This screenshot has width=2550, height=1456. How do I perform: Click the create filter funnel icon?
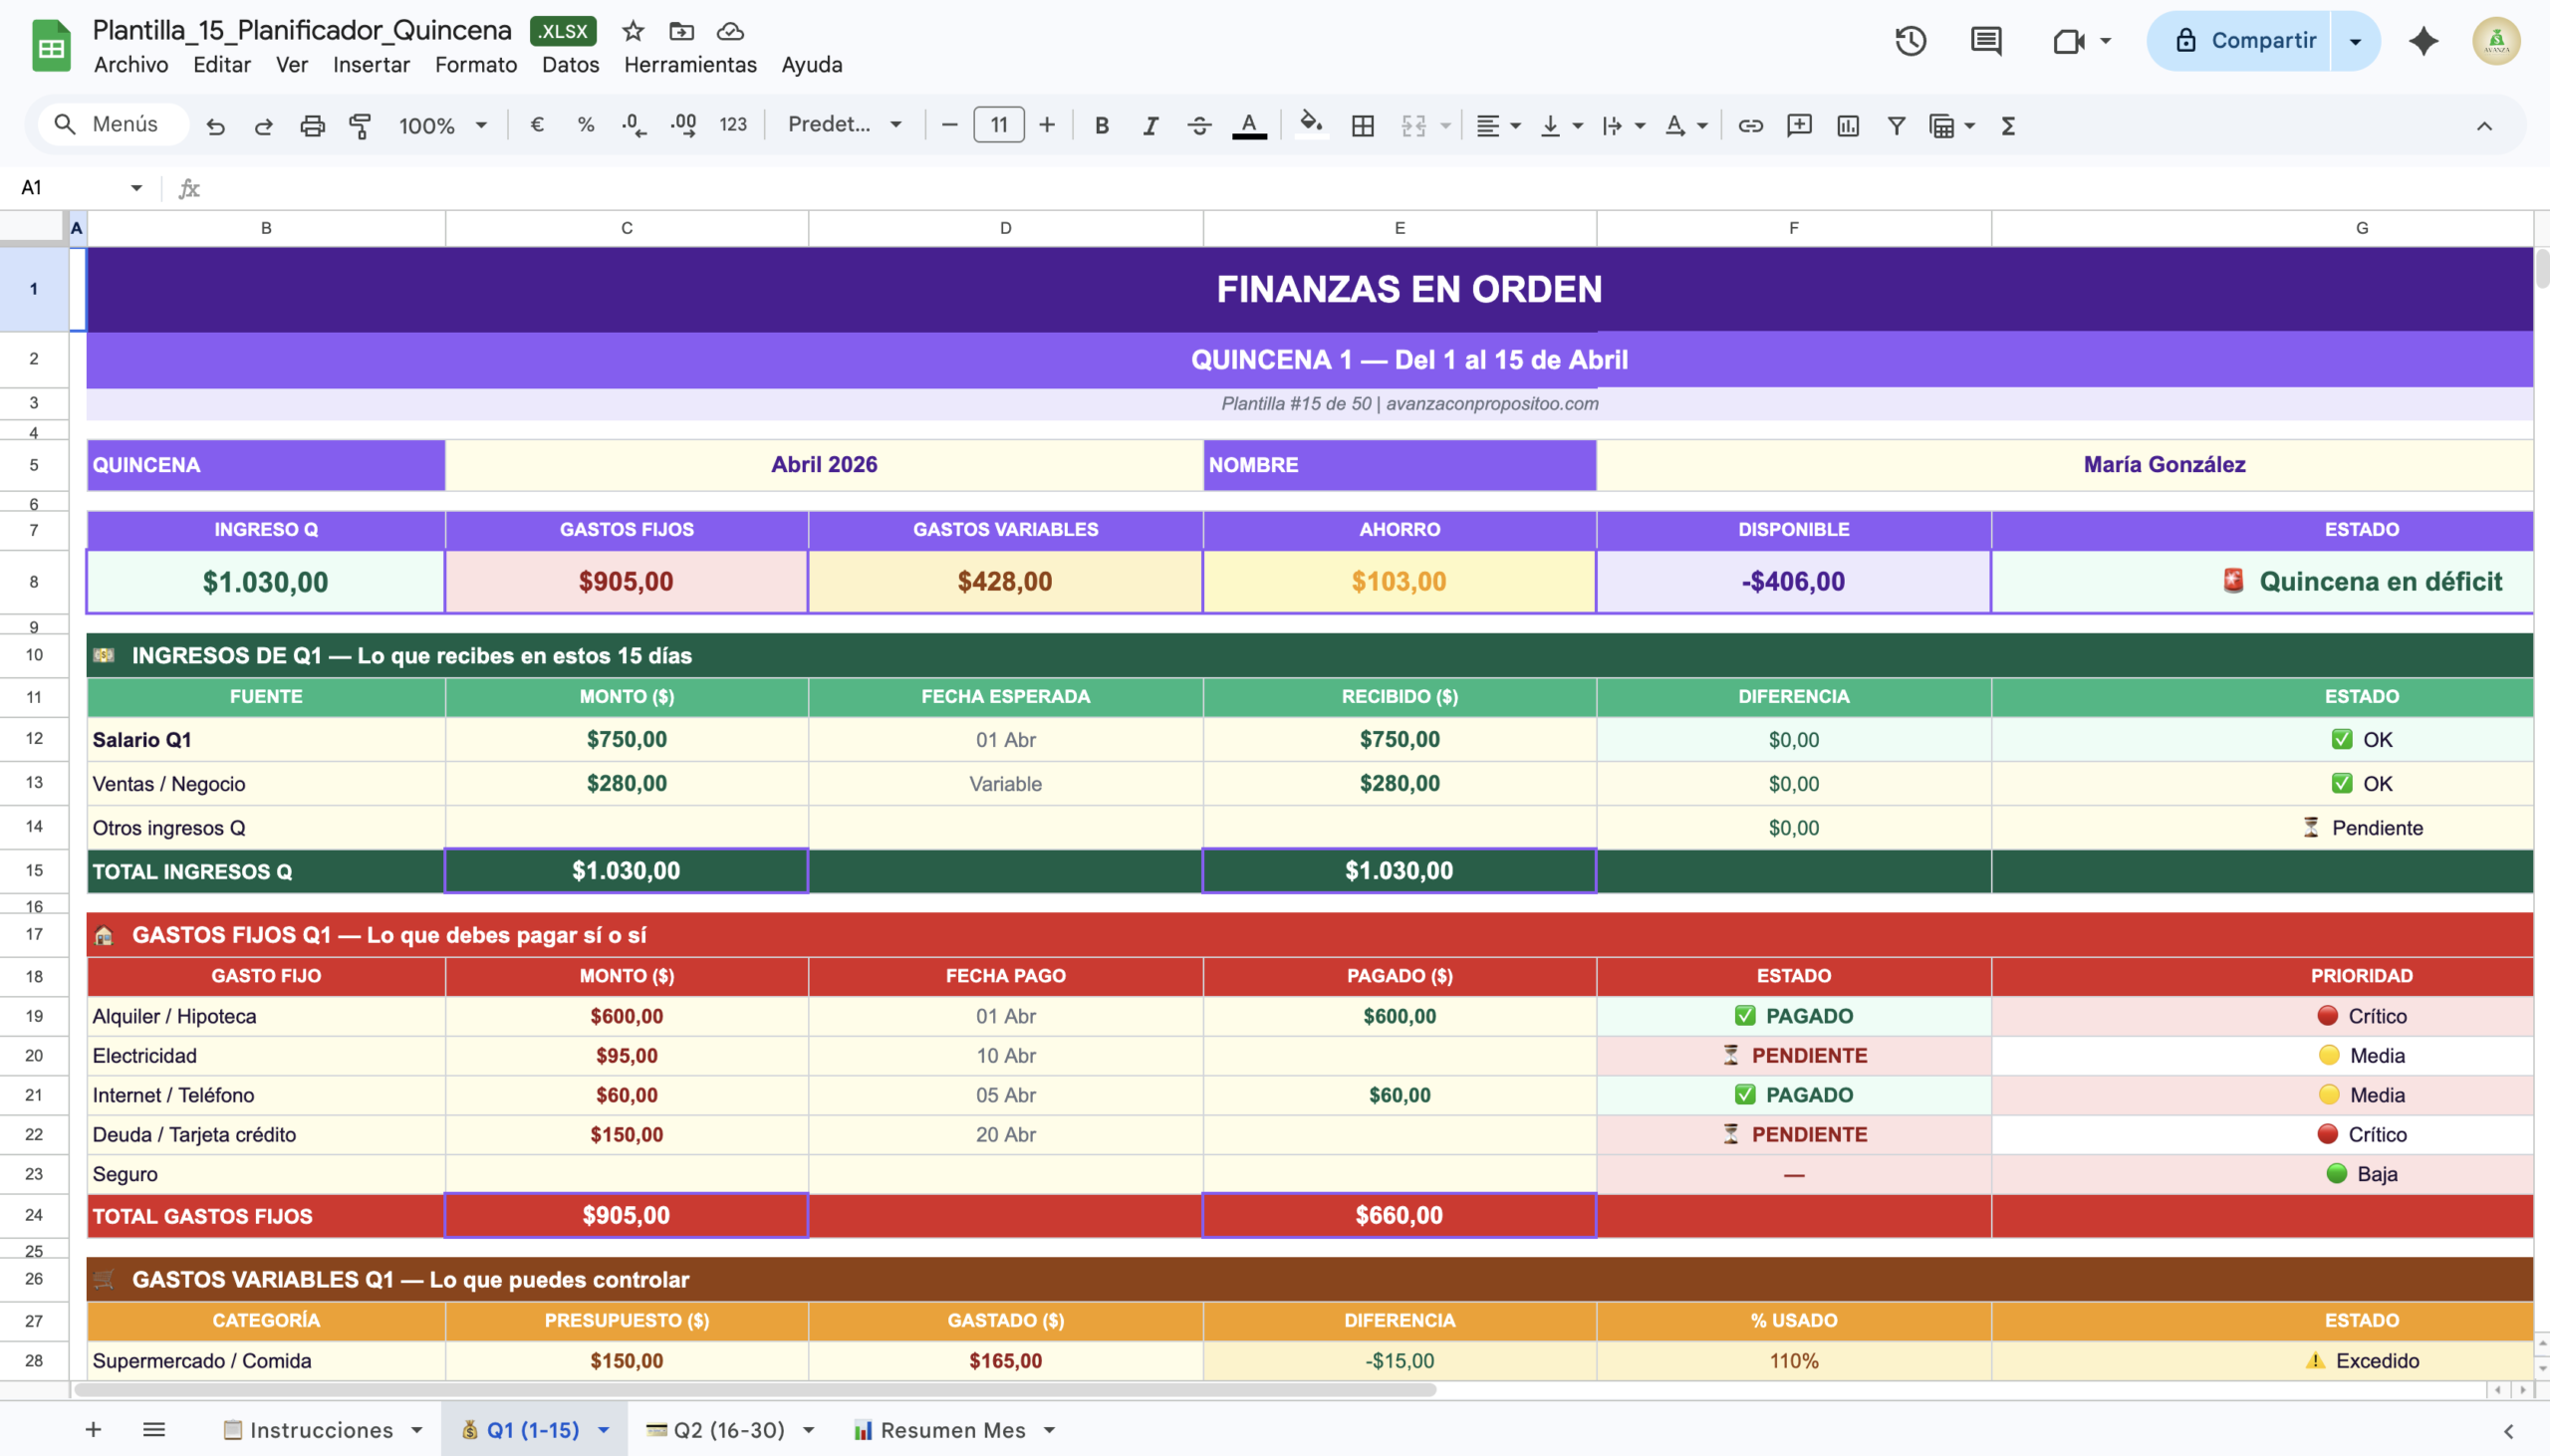pyautogui.click(x=1895, y=126)
